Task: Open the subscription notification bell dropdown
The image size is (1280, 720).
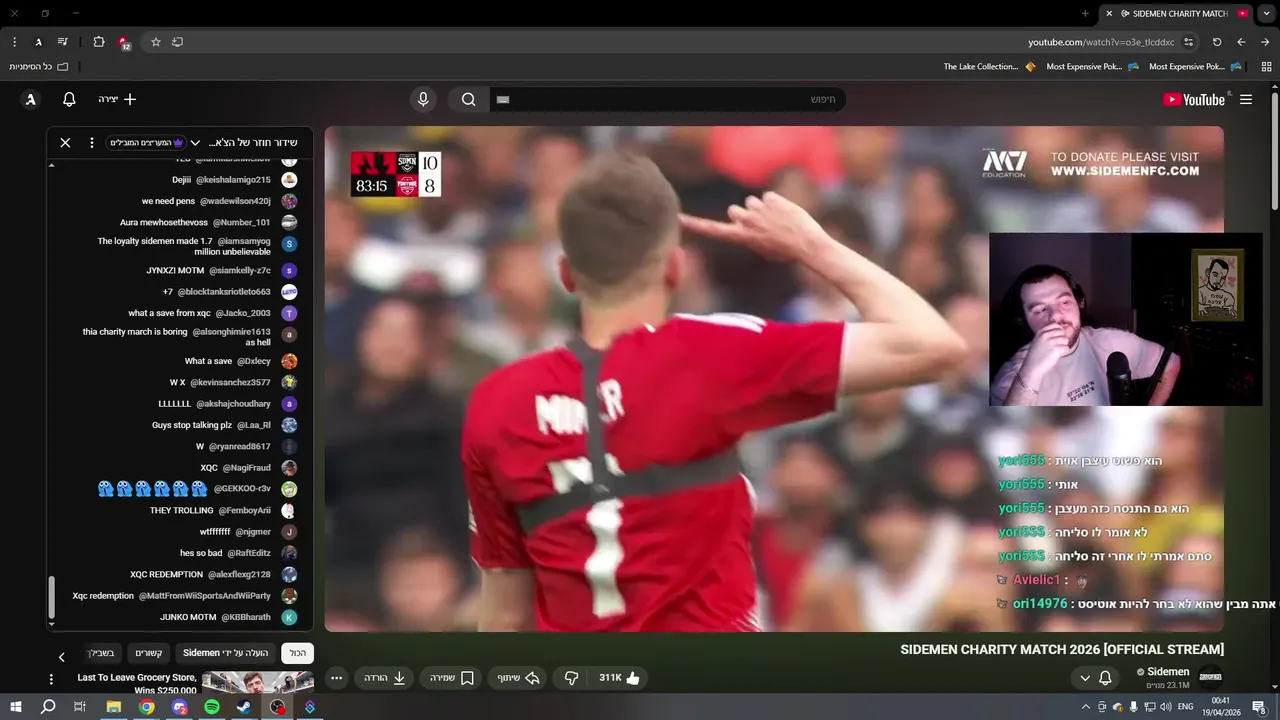Action: tap(1095, 678)
